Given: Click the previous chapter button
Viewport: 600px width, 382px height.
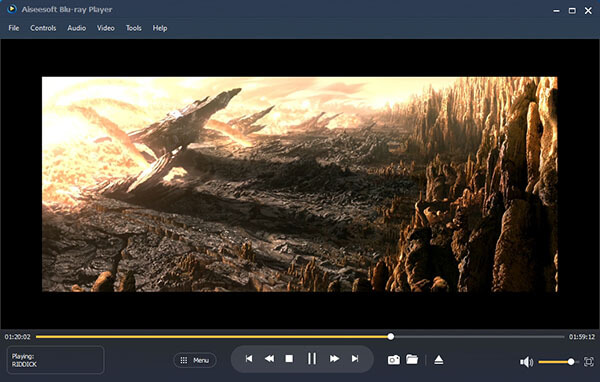Looking at the screenshot, I should coord(249,359).
